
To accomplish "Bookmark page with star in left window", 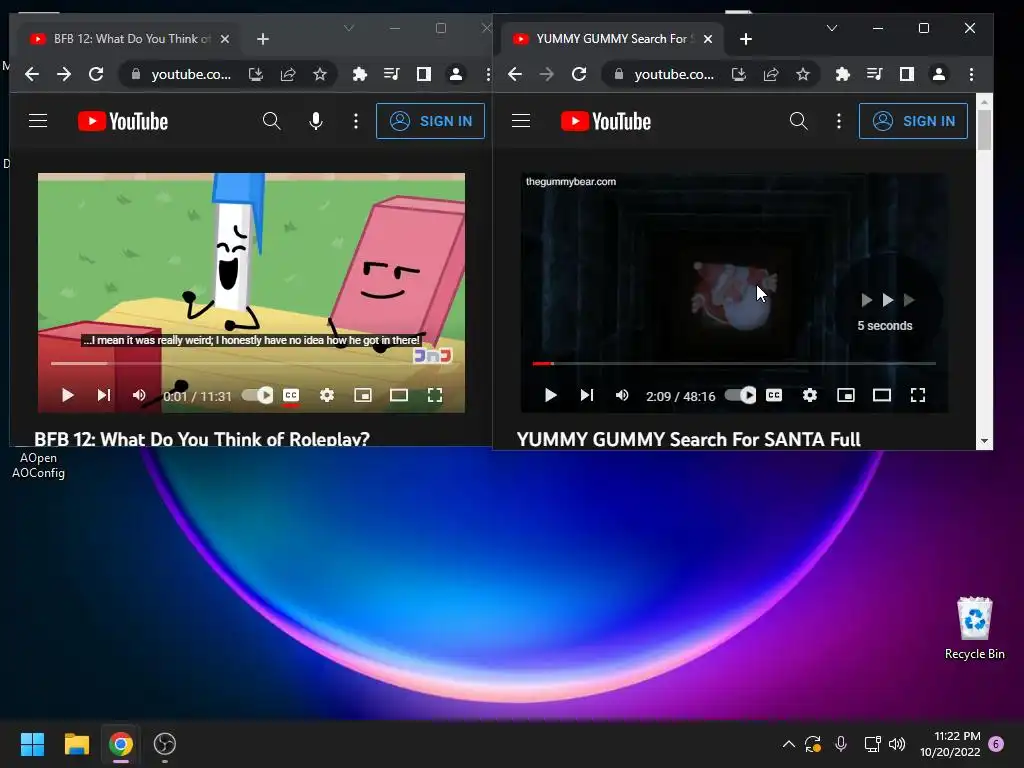I will click(x=319, y=74).
